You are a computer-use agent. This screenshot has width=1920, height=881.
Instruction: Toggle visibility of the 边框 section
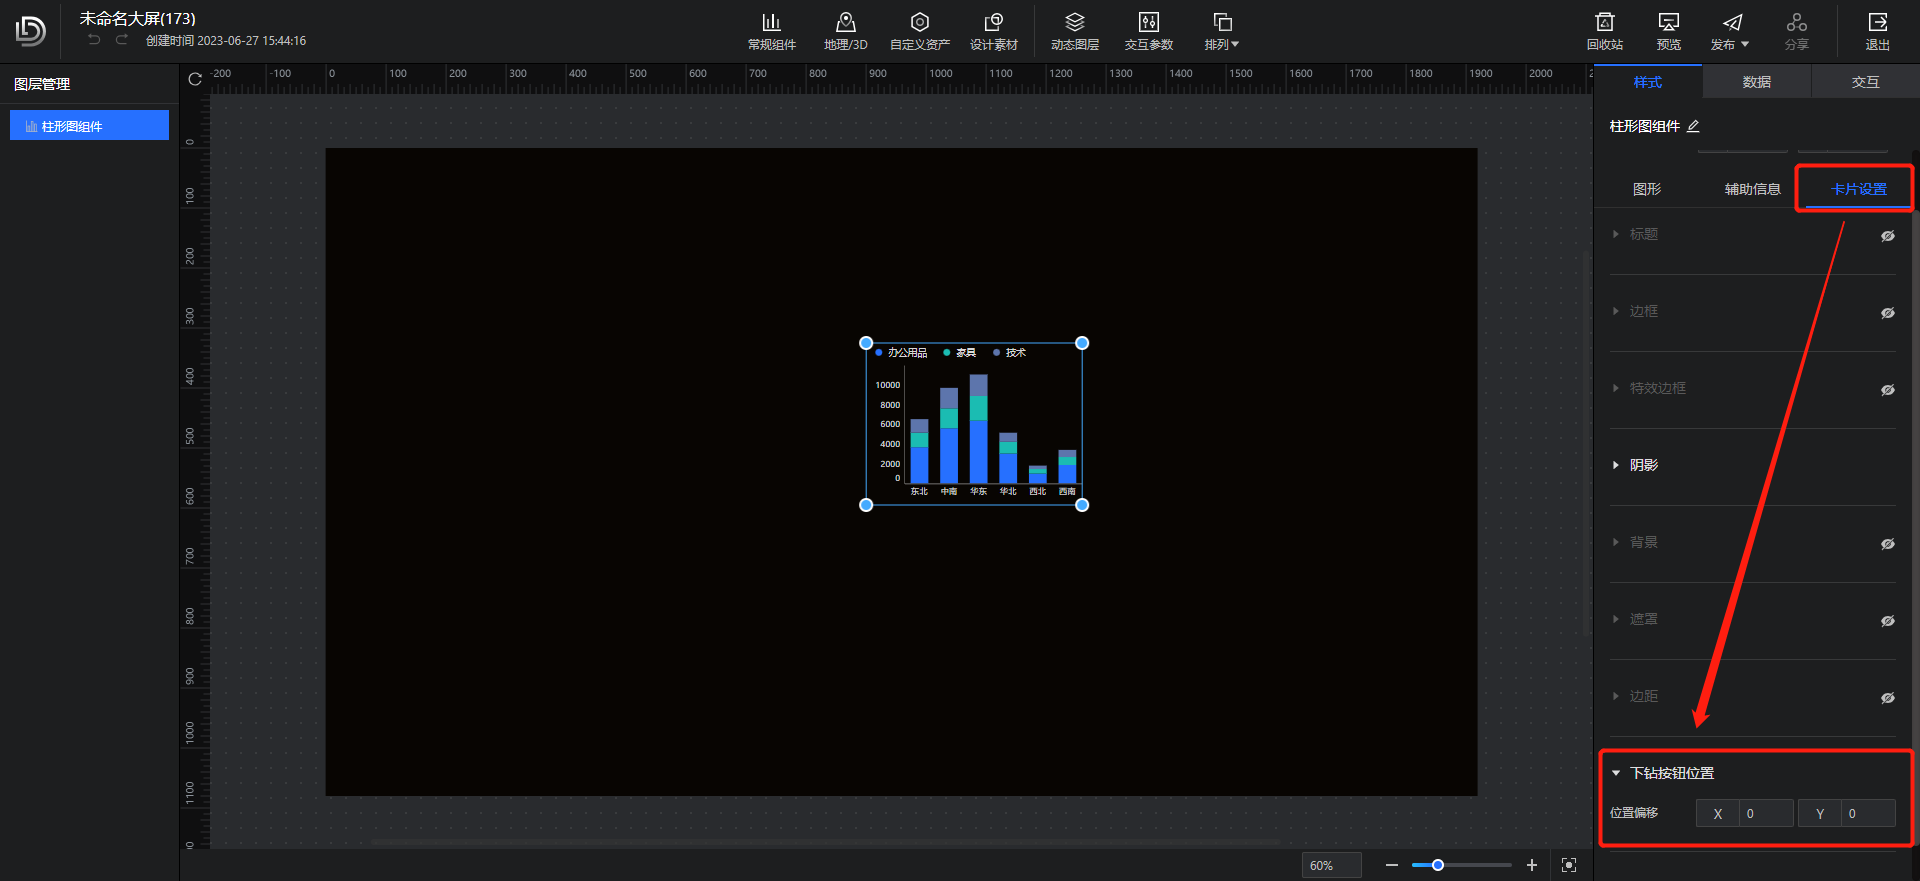tap(1887, 313)
